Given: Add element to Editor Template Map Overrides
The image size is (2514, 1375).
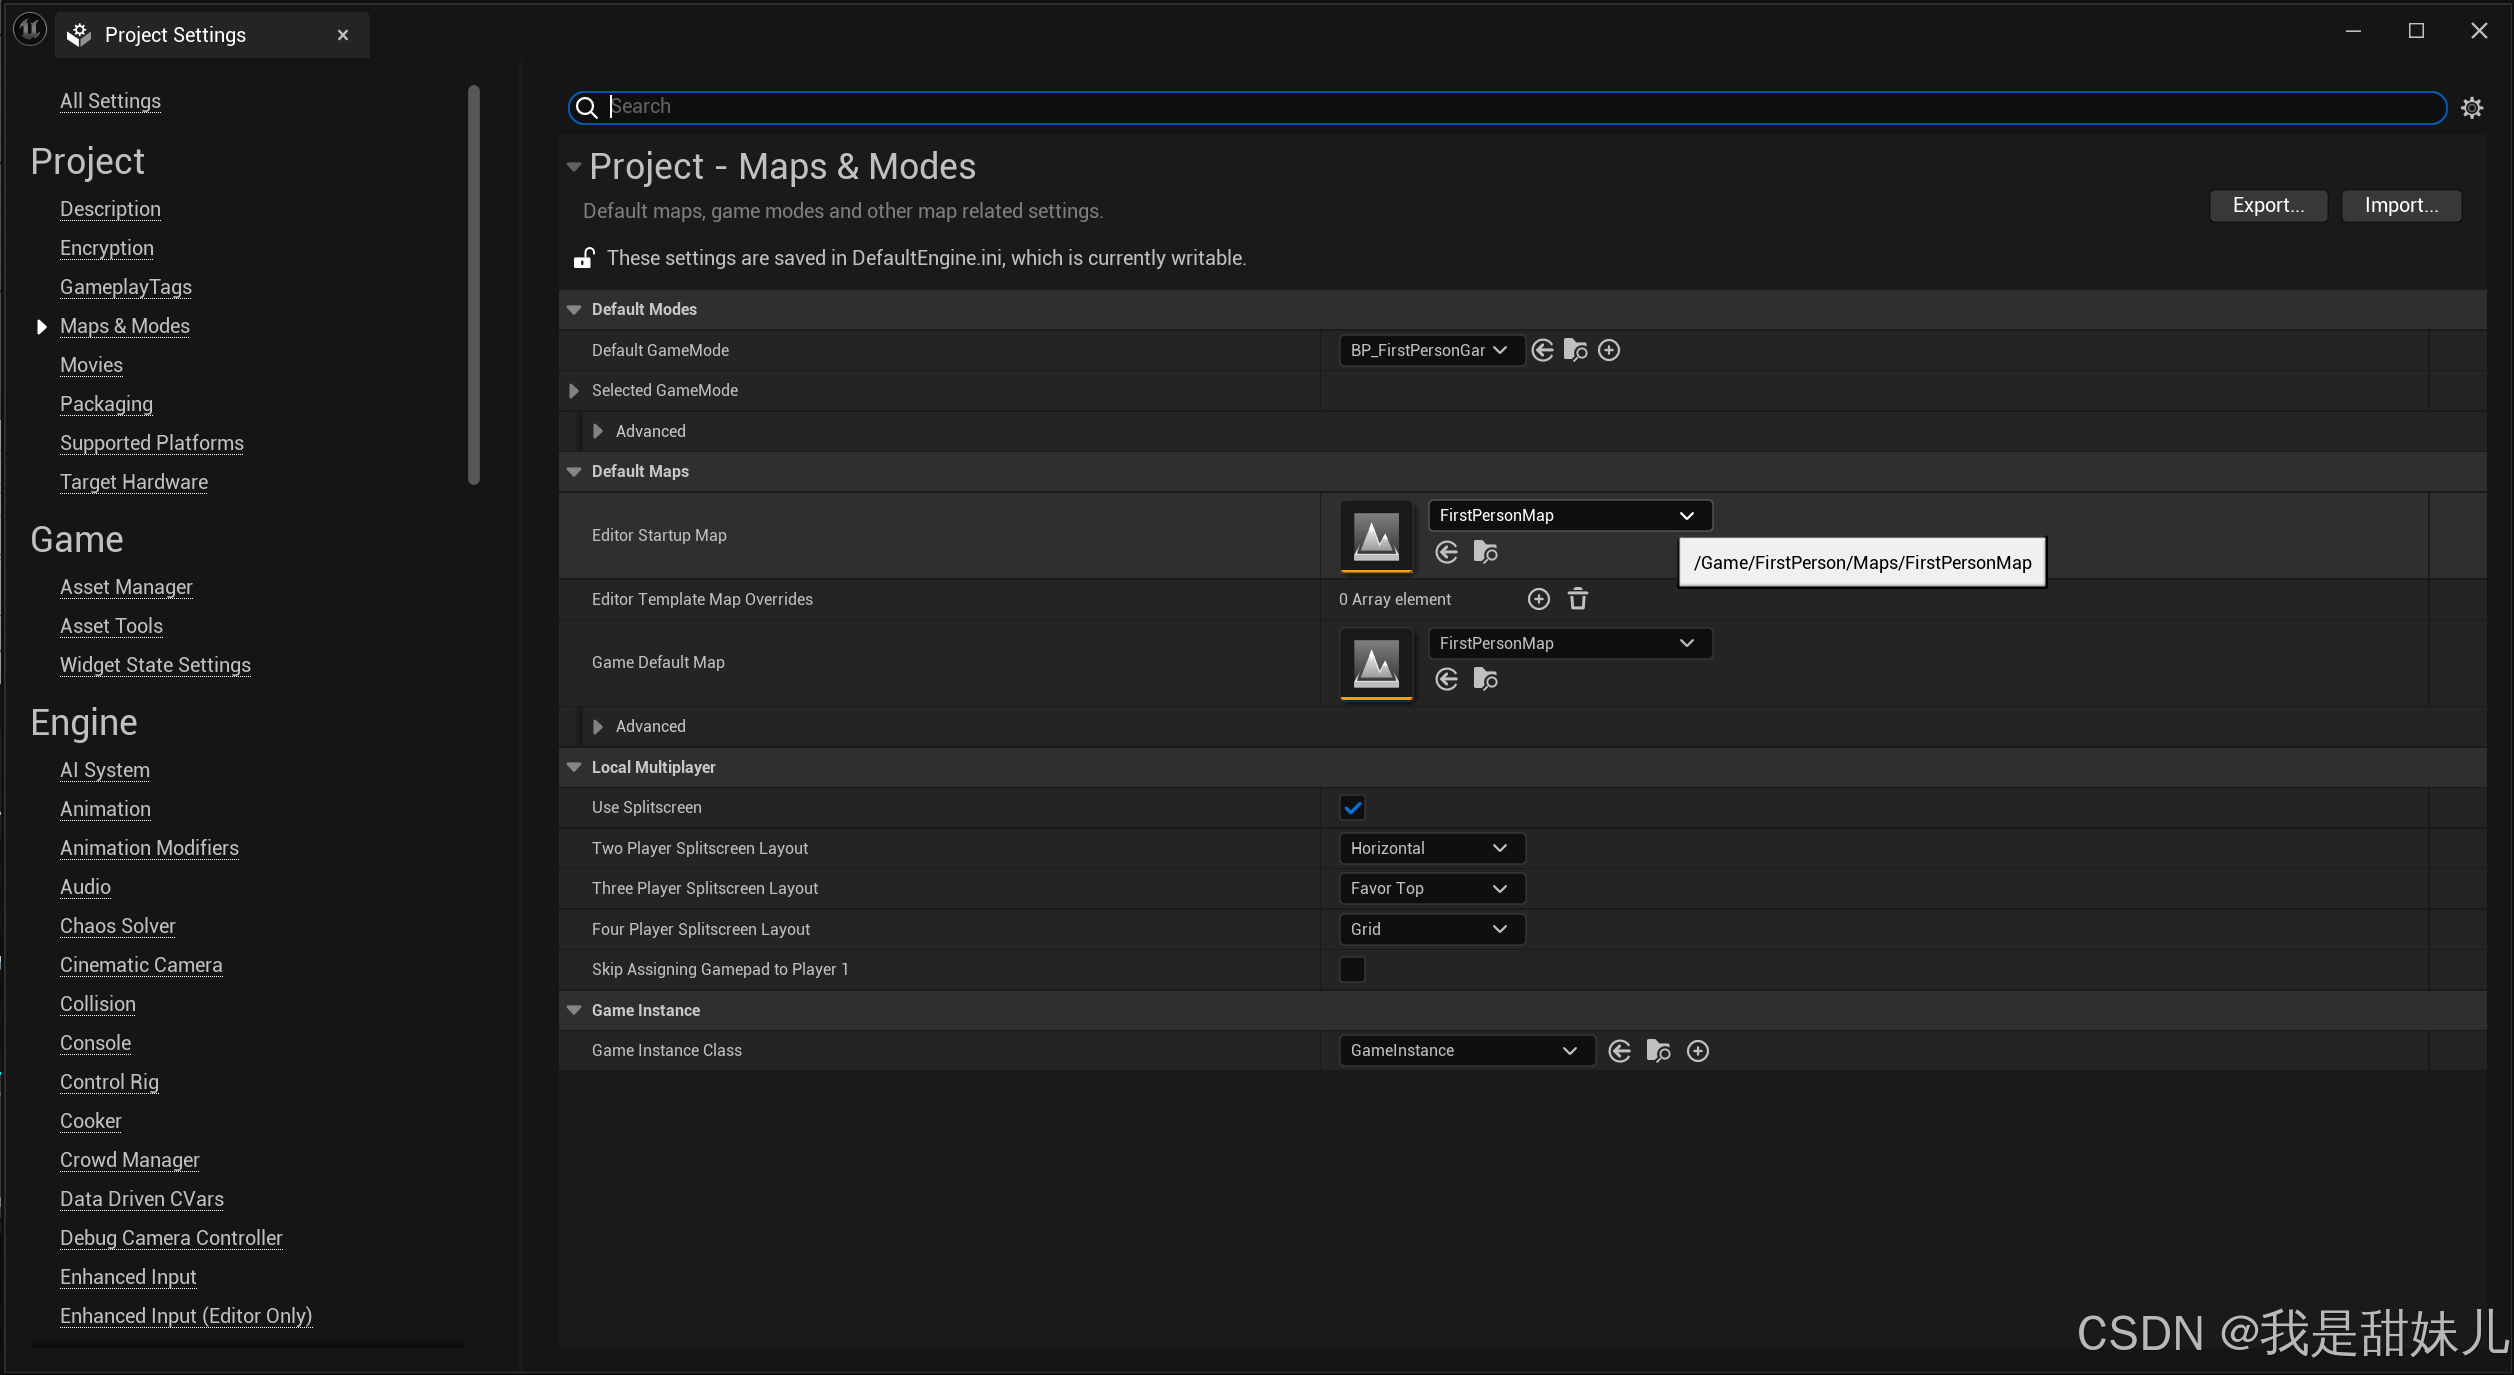Looking at the screenshot, I should tap(1538, 599).
